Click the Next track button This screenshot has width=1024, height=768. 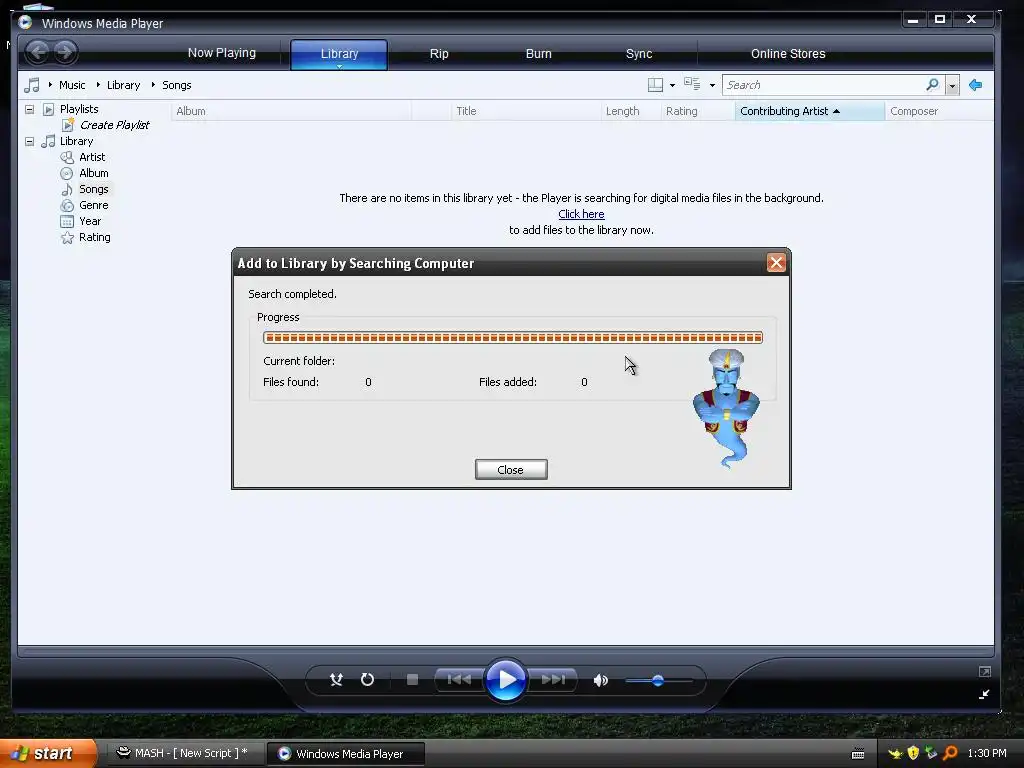[552, 680]
